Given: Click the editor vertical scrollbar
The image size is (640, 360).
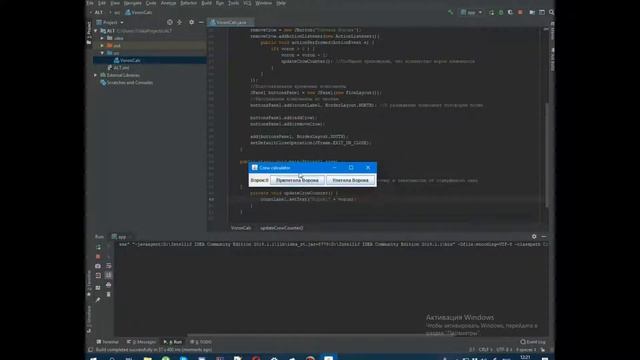Looking at the screenshot, I should (546, 154).
